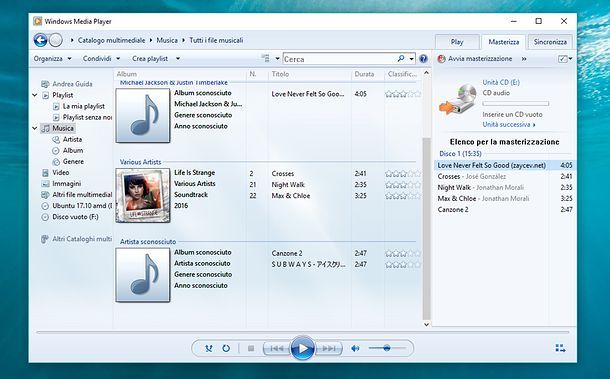Screen dimensions: 610x379
Task: Open burn options dropdown arrow
Action: pyautogui.click(x=571, y=59)
